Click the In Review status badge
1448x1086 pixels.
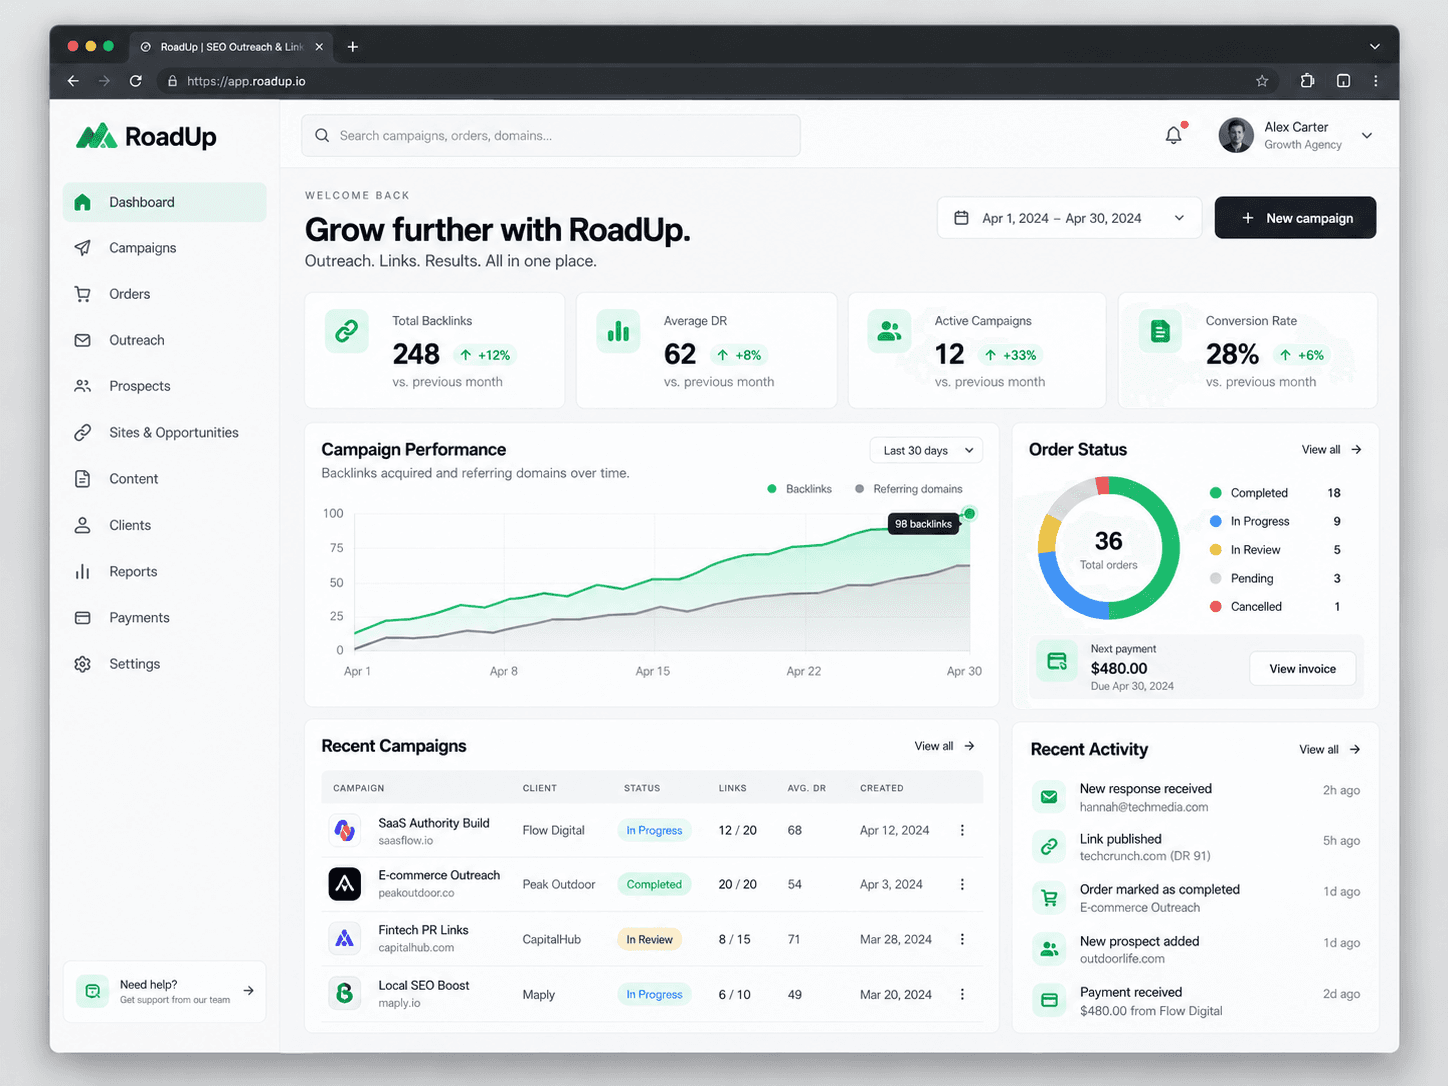point(649,939)
